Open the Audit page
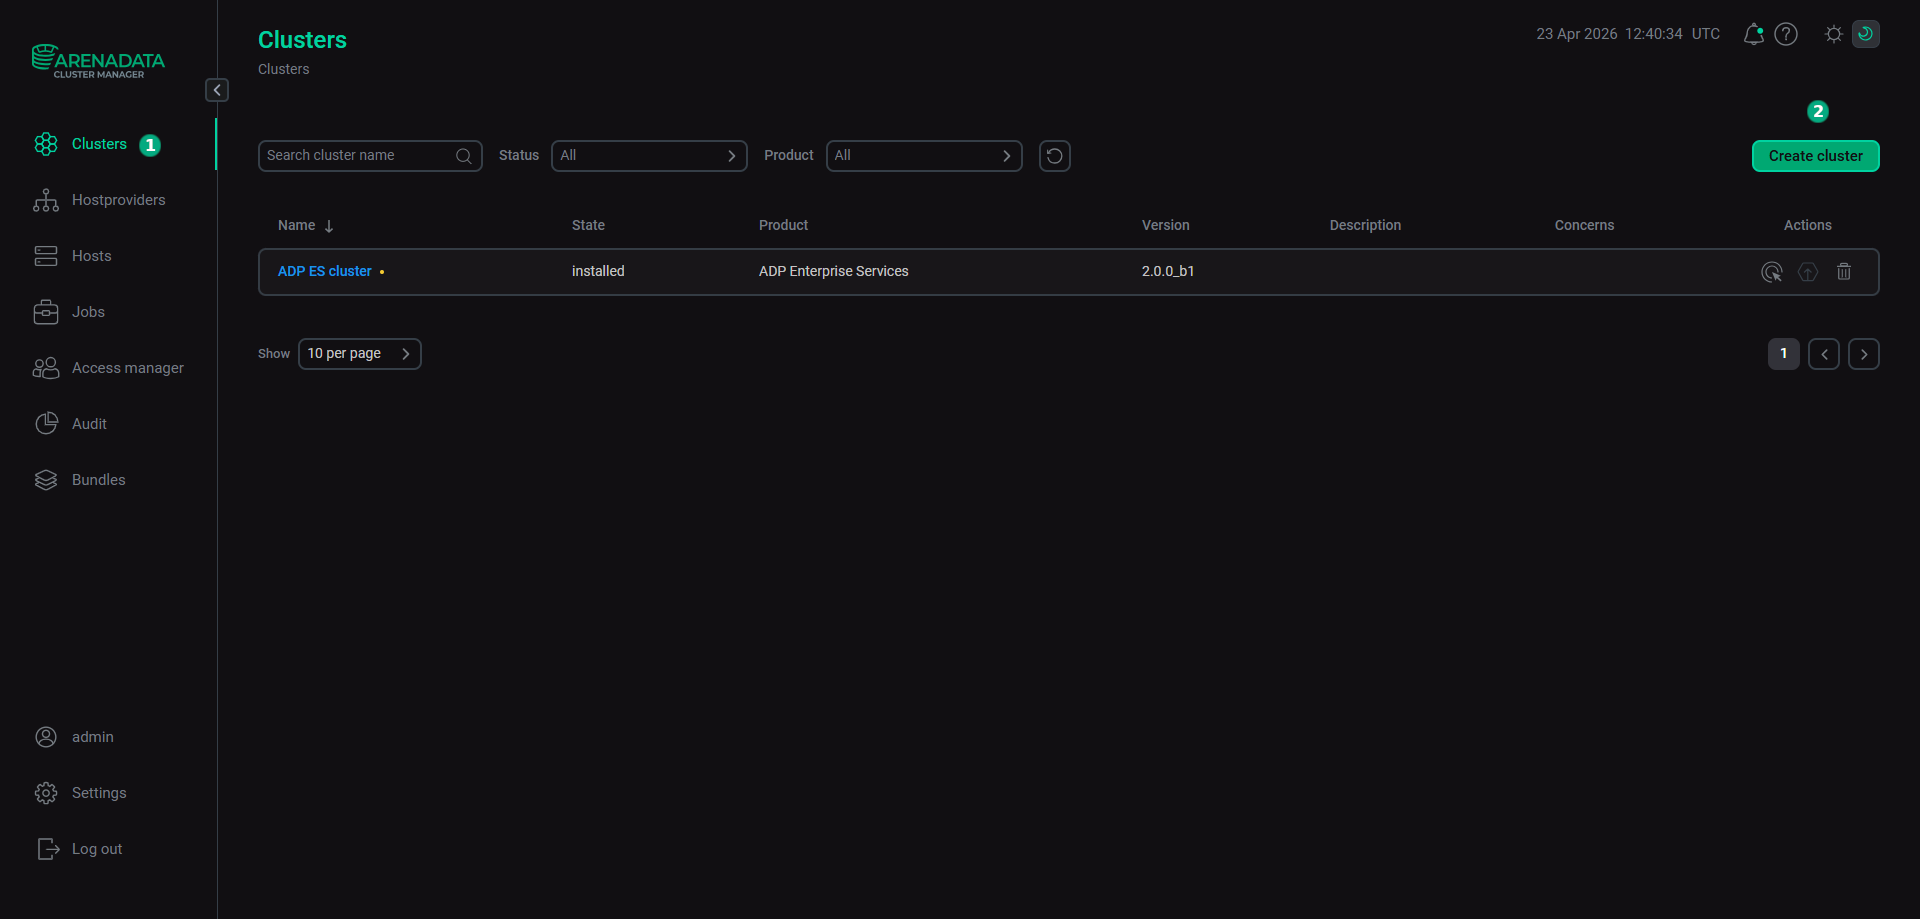 point(89,424)
